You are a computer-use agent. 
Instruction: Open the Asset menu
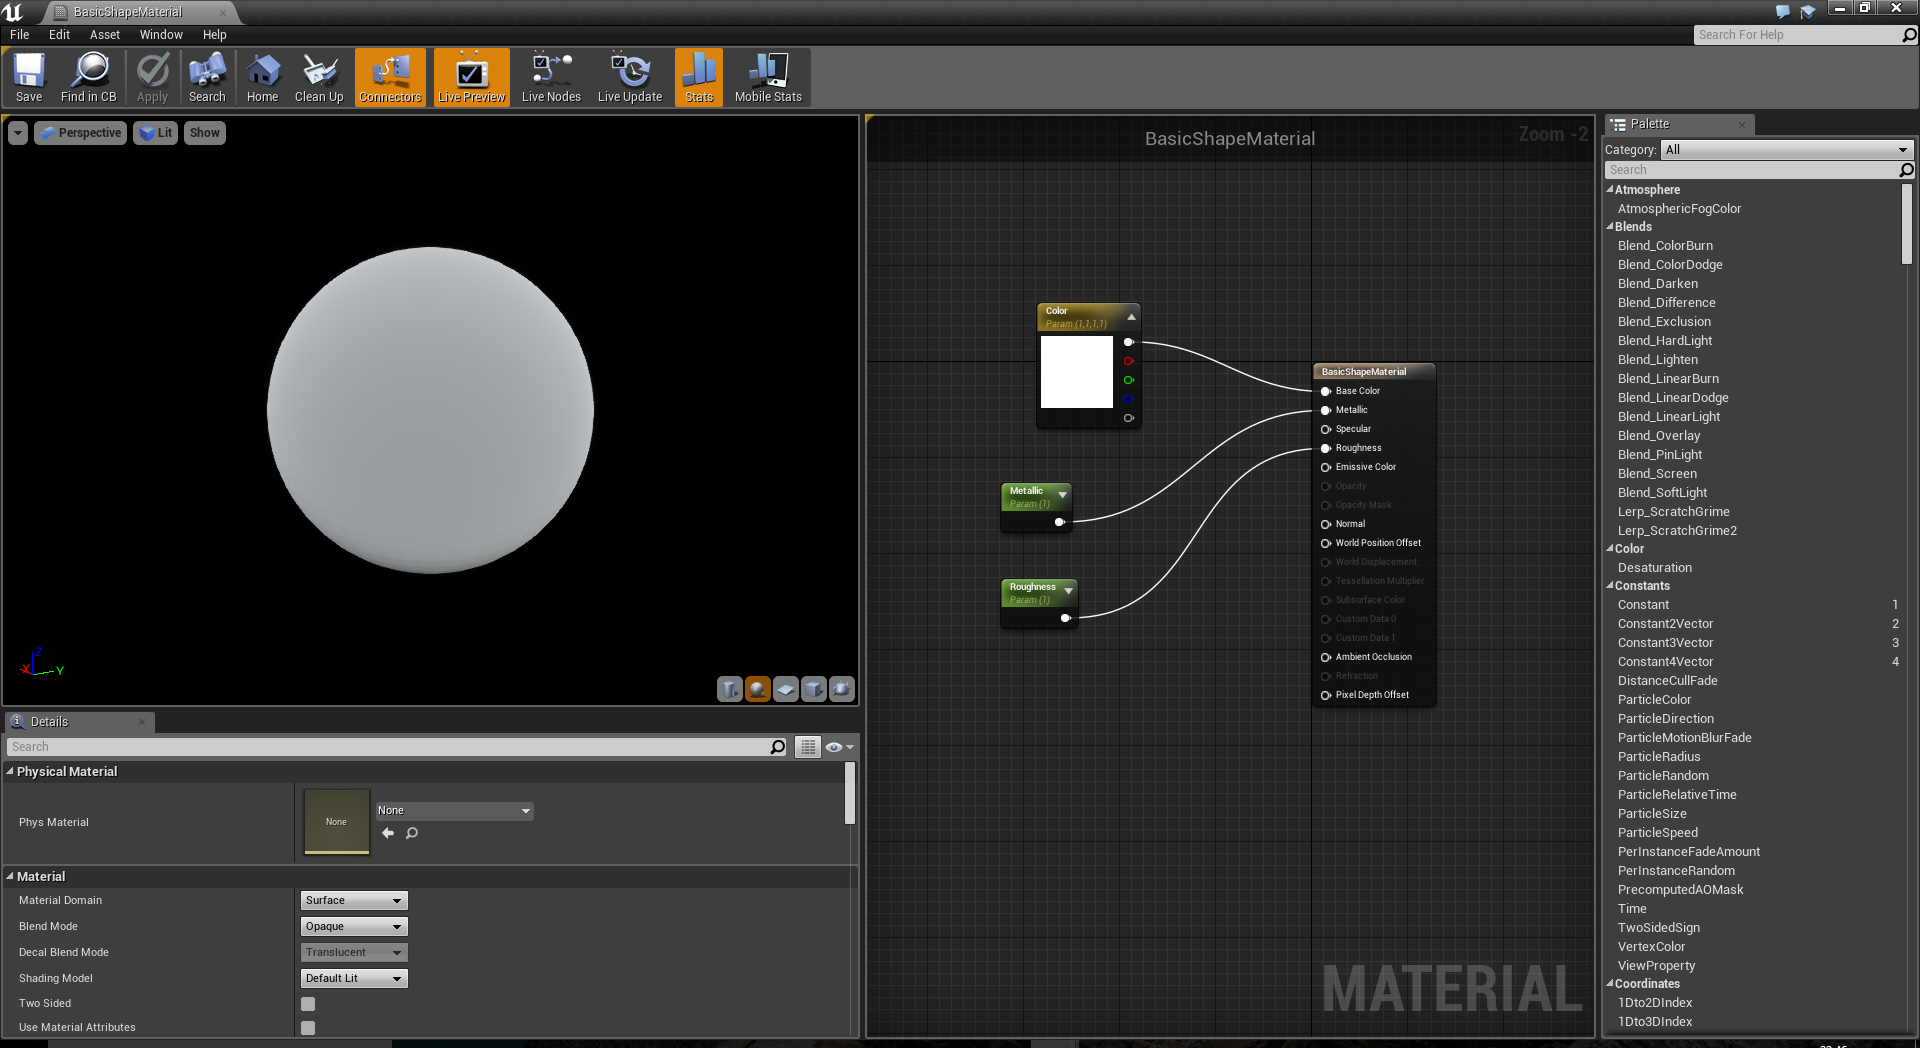coord(105,34)
